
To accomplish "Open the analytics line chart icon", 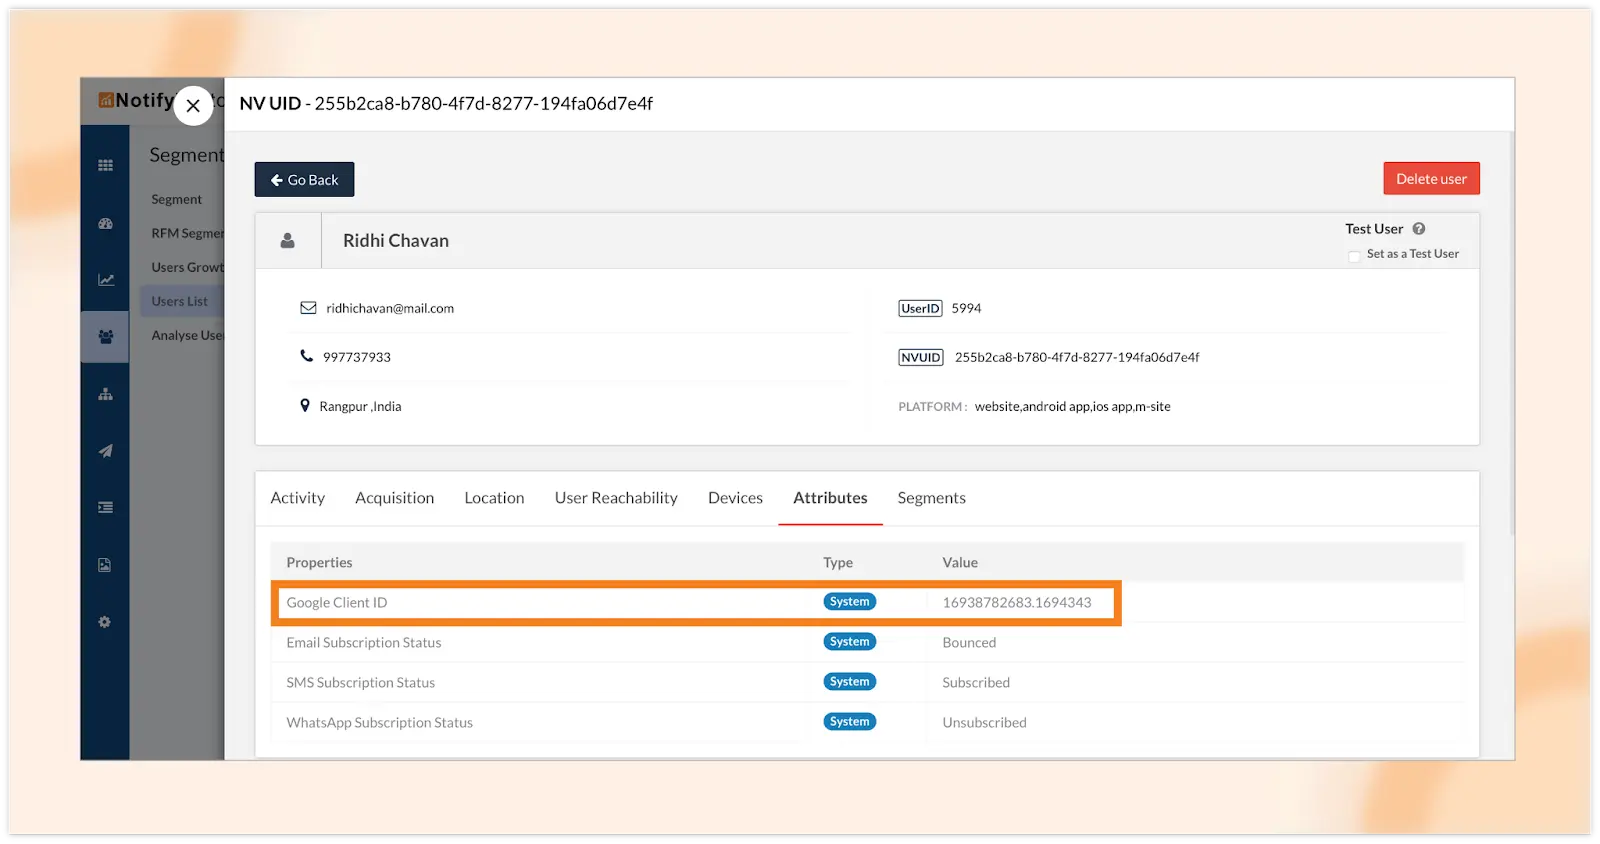I will click(105, 280).
